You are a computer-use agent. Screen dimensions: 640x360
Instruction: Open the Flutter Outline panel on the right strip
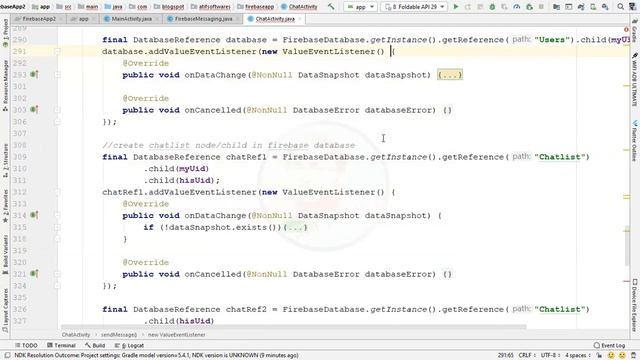635,141
